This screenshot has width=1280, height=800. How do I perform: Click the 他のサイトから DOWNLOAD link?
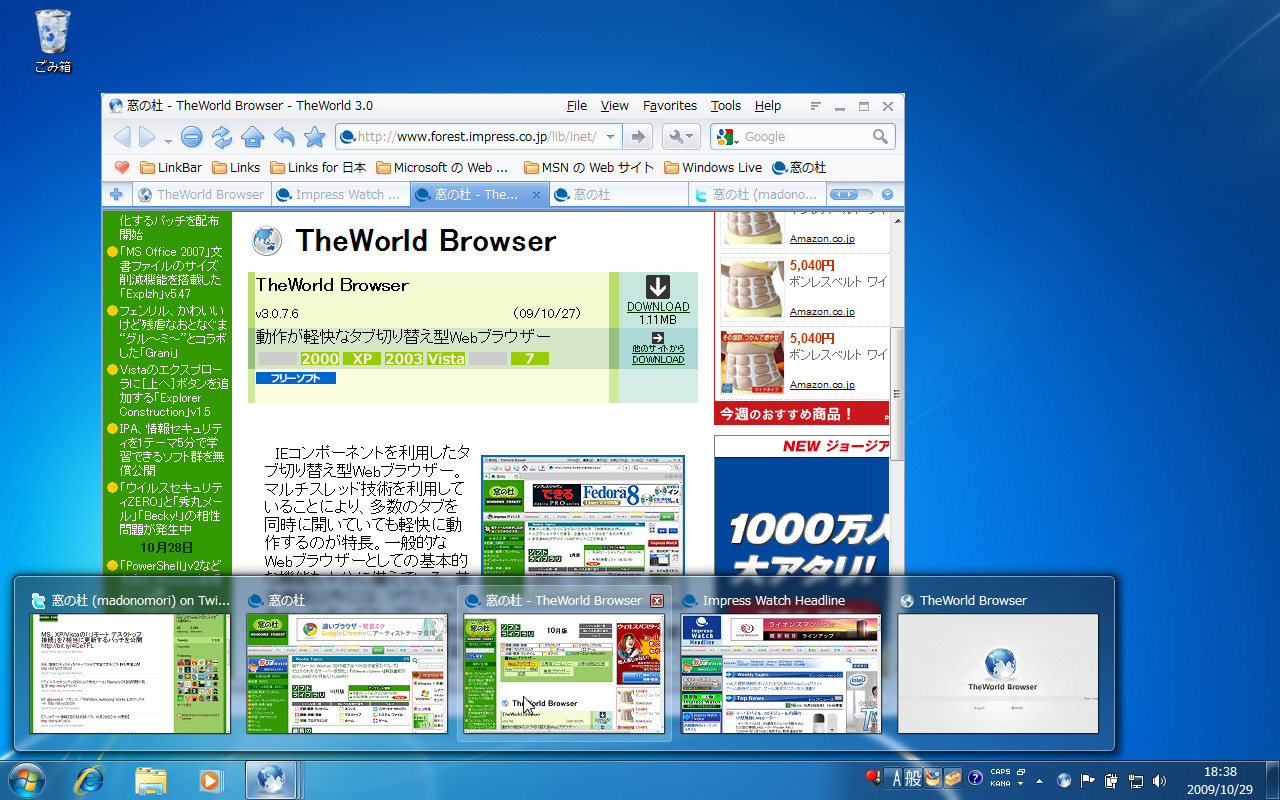point(658,354)
